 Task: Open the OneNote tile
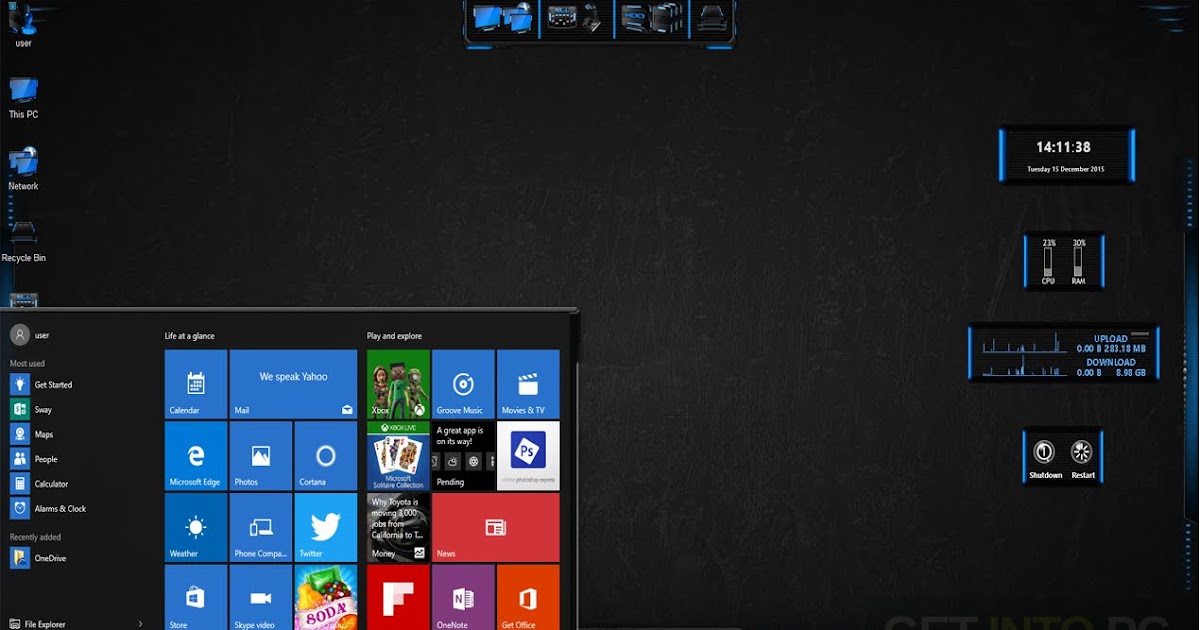tap(463, 597)
